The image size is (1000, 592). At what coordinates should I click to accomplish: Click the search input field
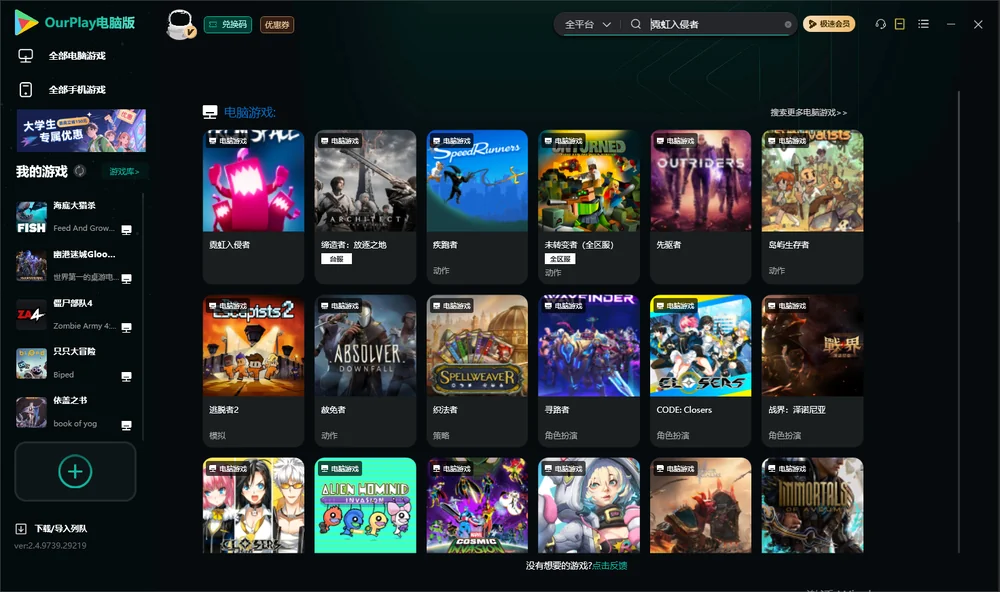[x=714, y=24]
